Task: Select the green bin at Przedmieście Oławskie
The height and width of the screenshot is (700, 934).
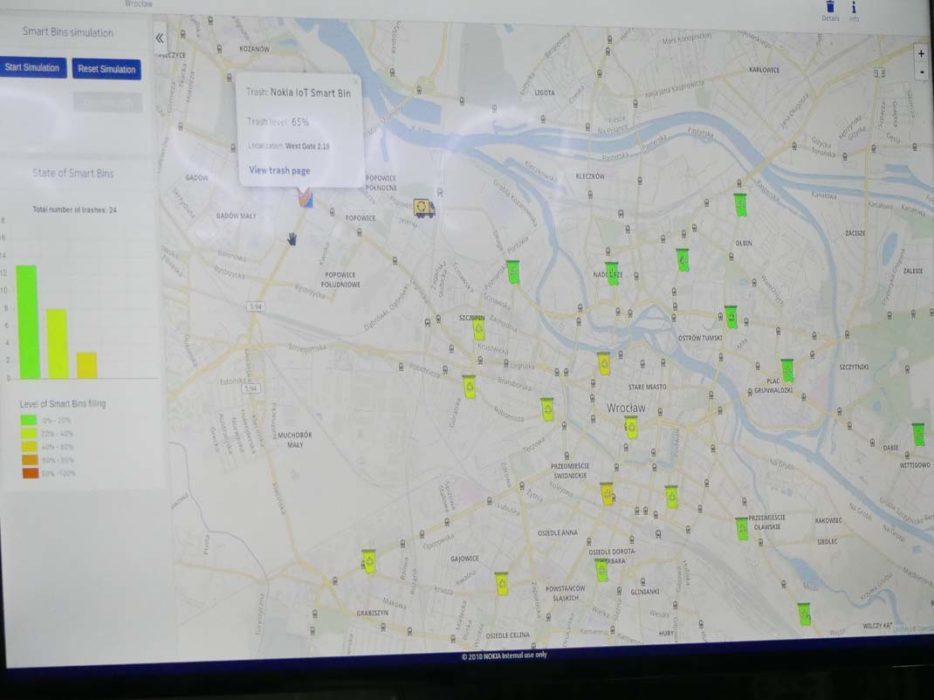Action: [x=742, y=529]
